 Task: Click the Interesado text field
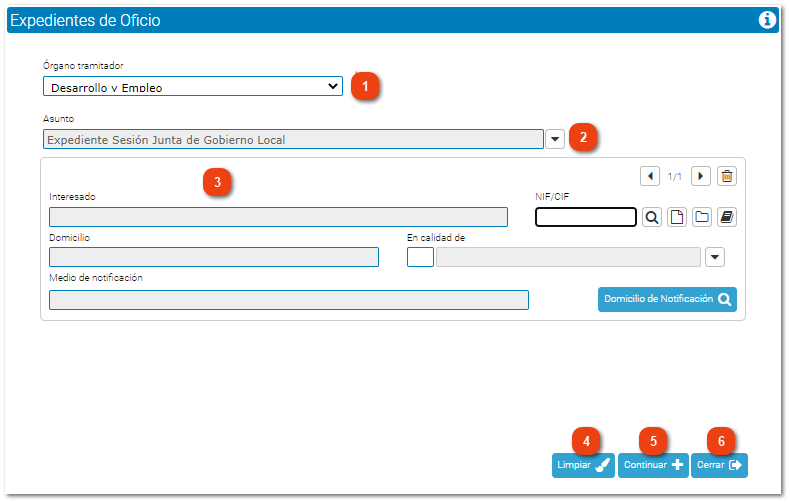tap(278, 217)
